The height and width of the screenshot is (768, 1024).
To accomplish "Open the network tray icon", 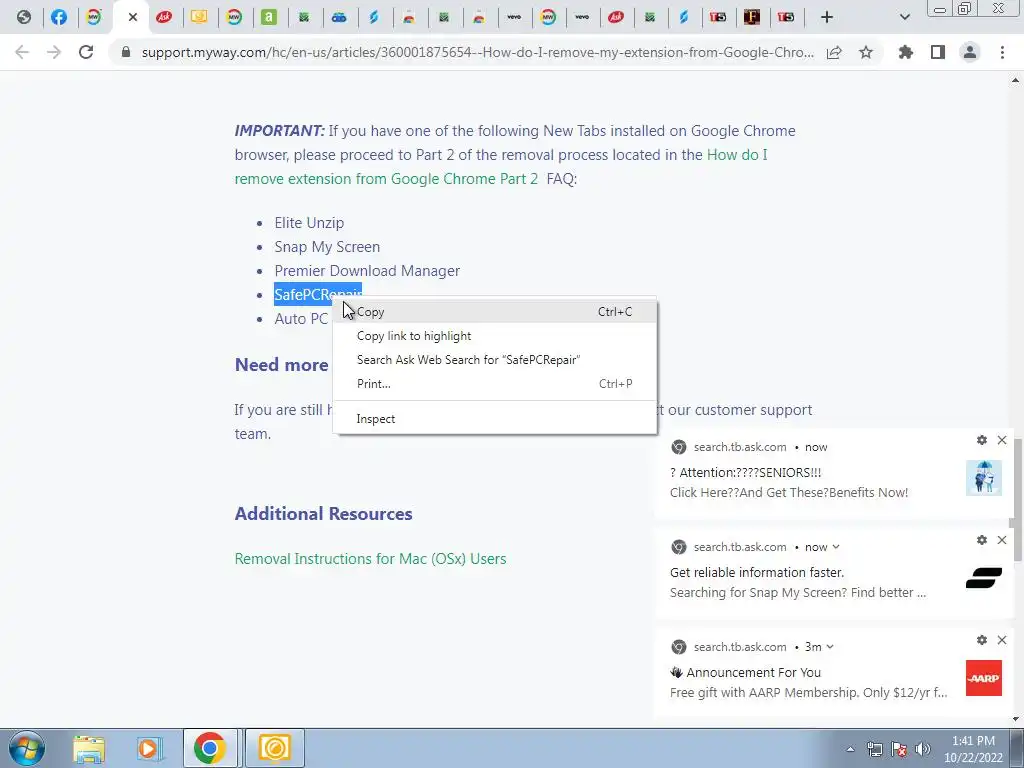I will click(874, 749).
